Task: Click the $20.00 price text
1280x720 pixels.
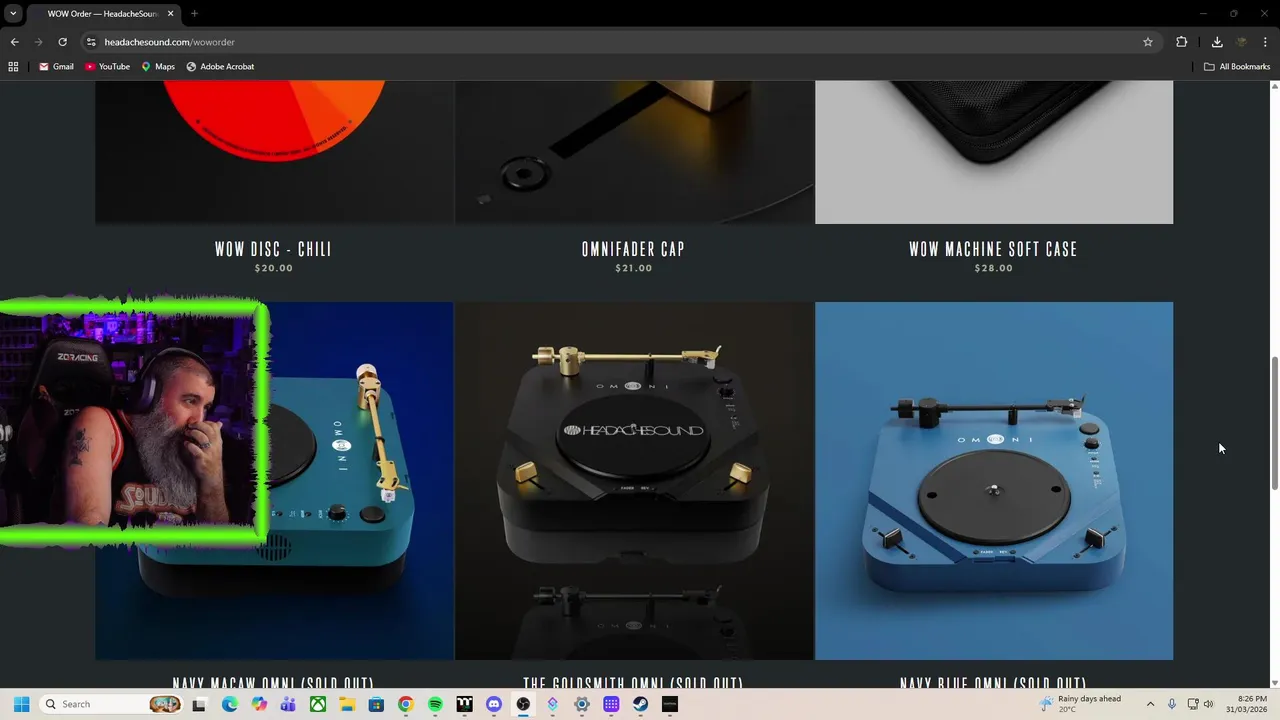Action: click(x=273, y=268)
